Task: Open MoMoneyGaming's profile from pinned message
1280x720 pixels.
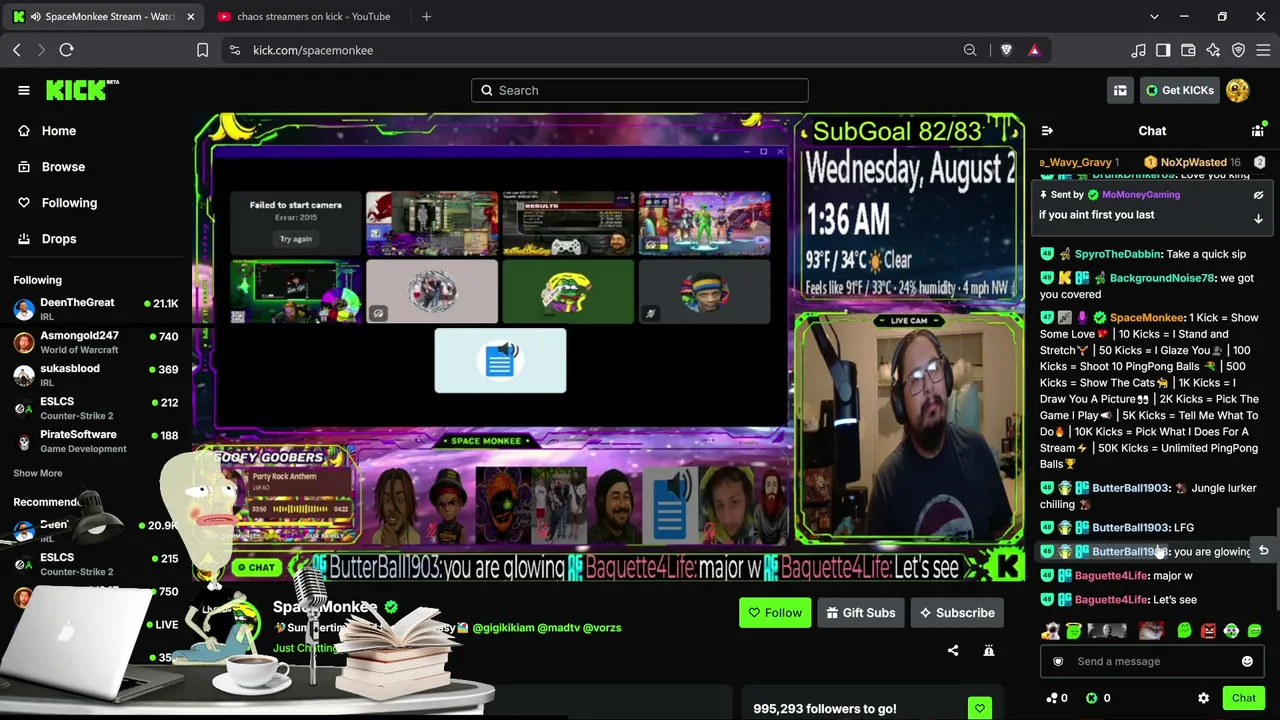Action: coord(1141,195)
